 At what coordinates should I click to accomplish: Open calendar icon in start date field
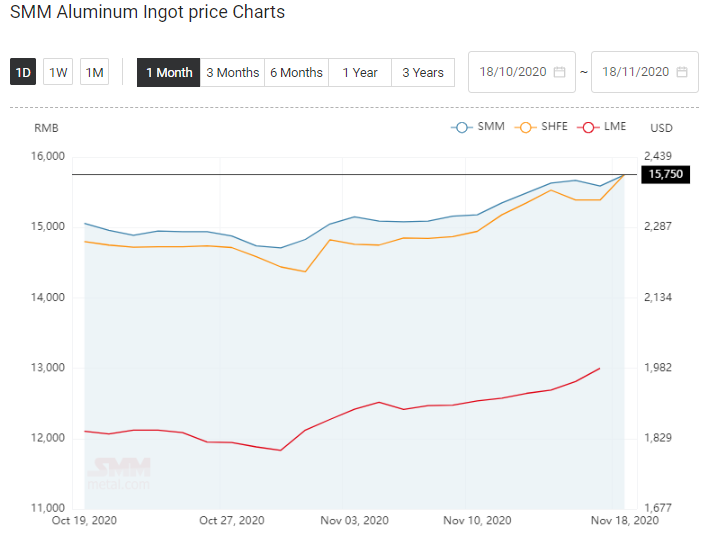point(559,72)
